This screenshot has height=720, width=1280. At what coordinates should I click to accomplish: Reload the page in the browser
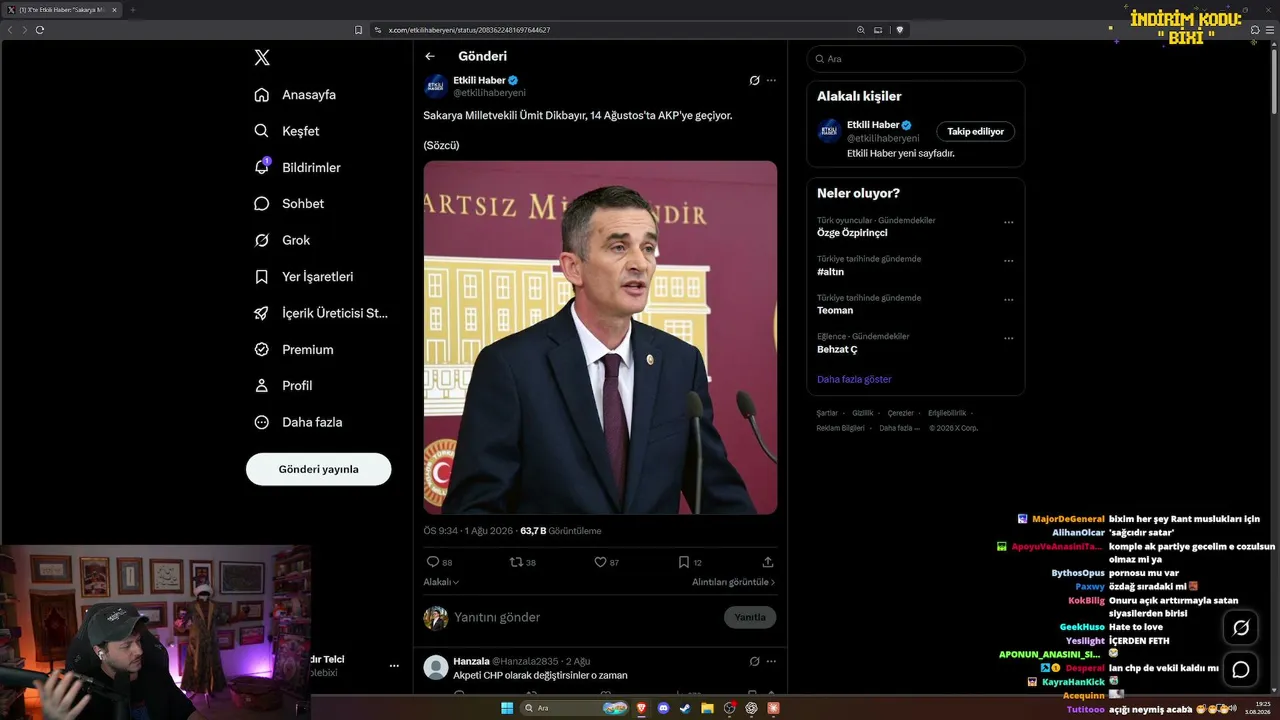(x=40, y=30)
